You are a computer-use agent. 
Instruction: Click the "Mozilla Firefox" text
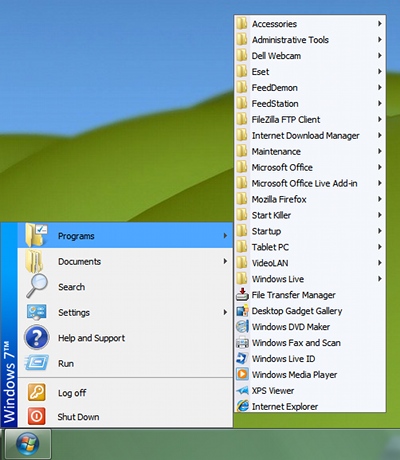[x=279, y=199]
